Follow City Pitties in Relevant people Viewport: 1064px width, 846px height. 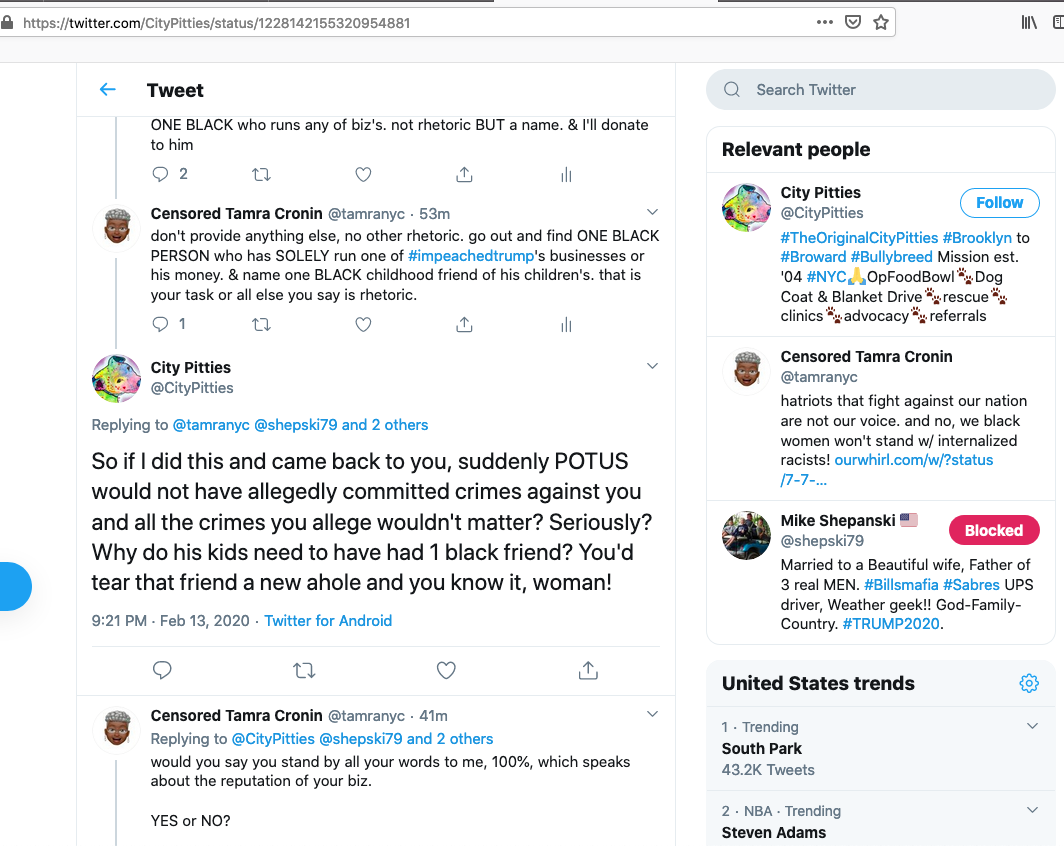[999, 202]
